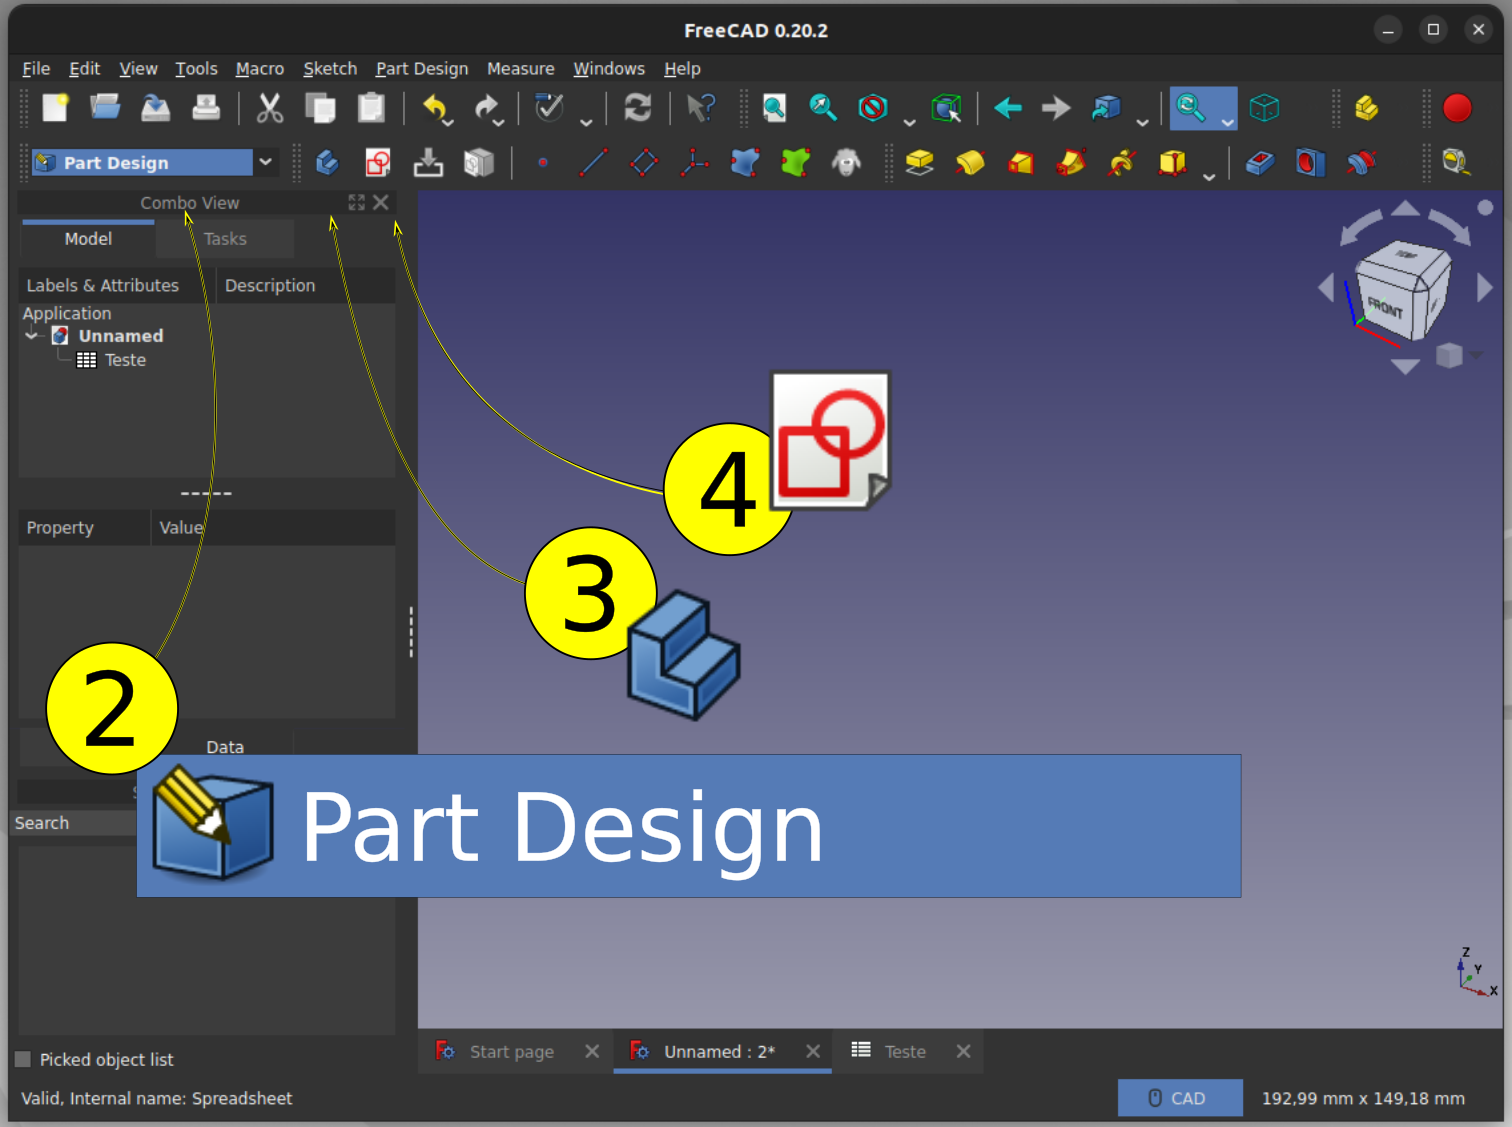Click the Search input field
The width and height of the screenshot is (1512, 1127).
(x=75, y=823)
